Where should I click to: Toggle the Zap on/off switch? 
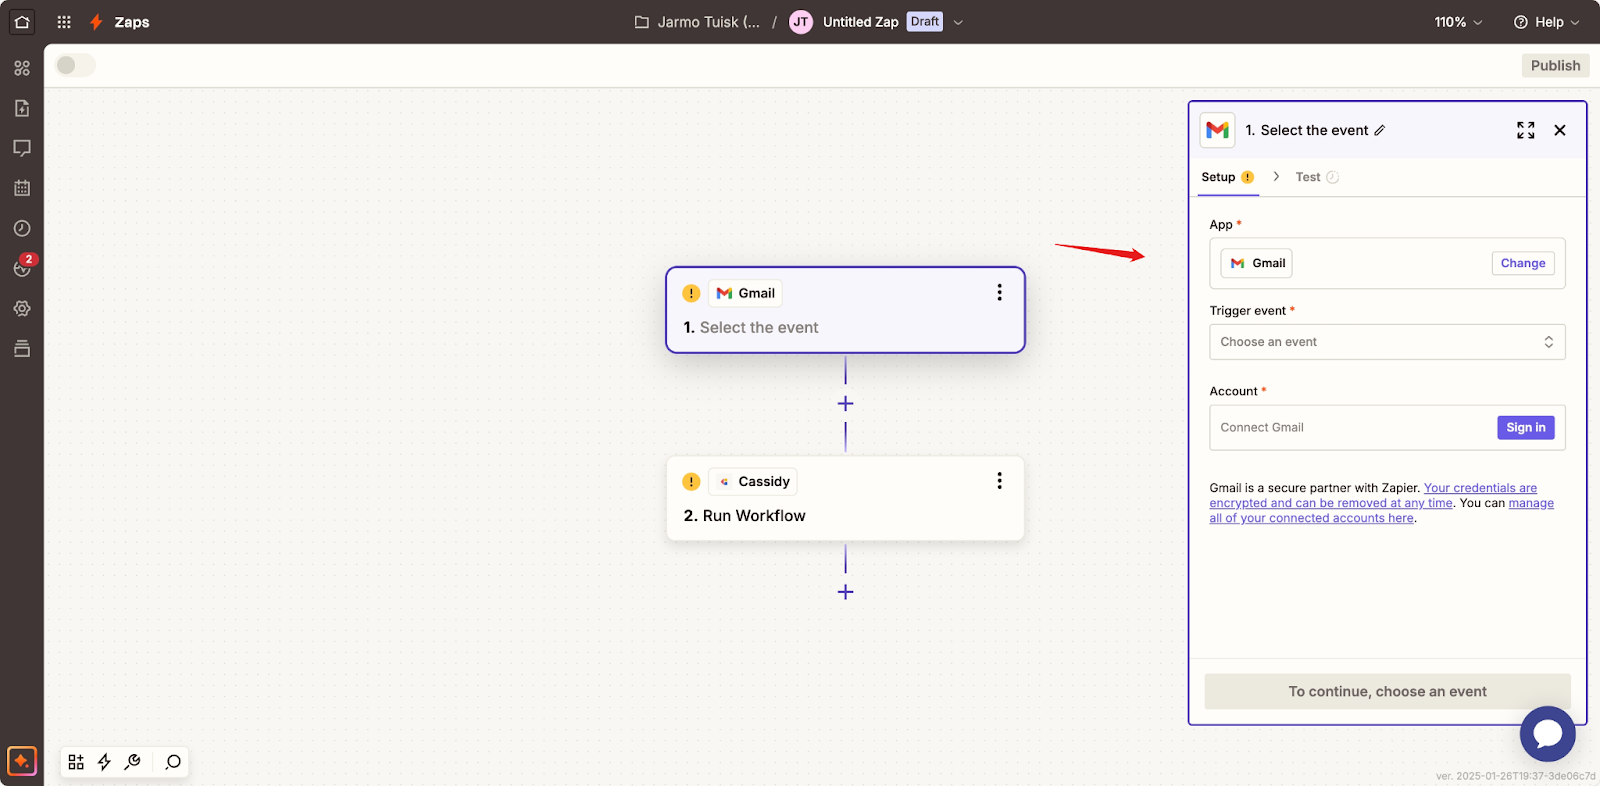75,65
